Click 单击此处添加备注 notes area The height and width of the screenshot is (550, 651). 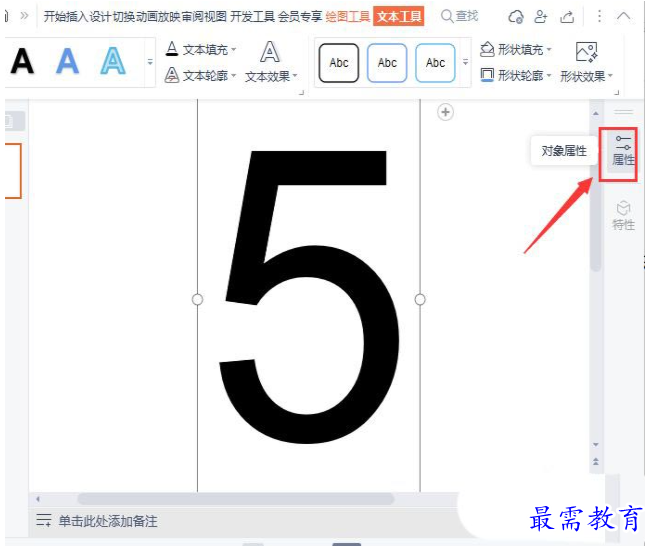[108, 521]
